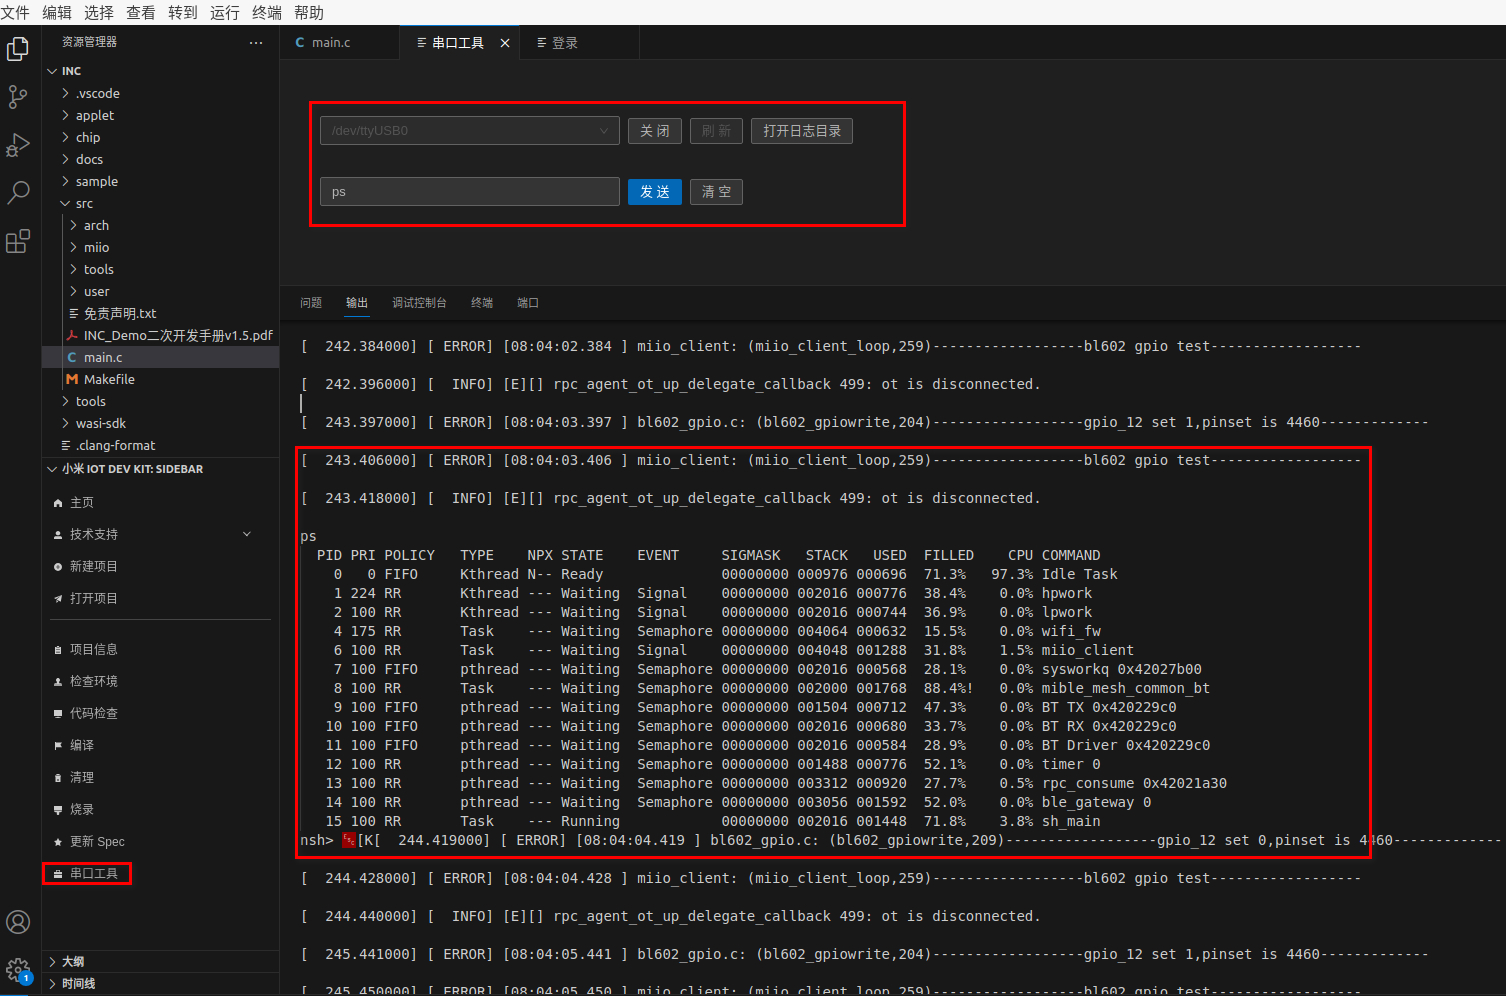Click the 编译 build icon
1506x996 pixels.
58,746
